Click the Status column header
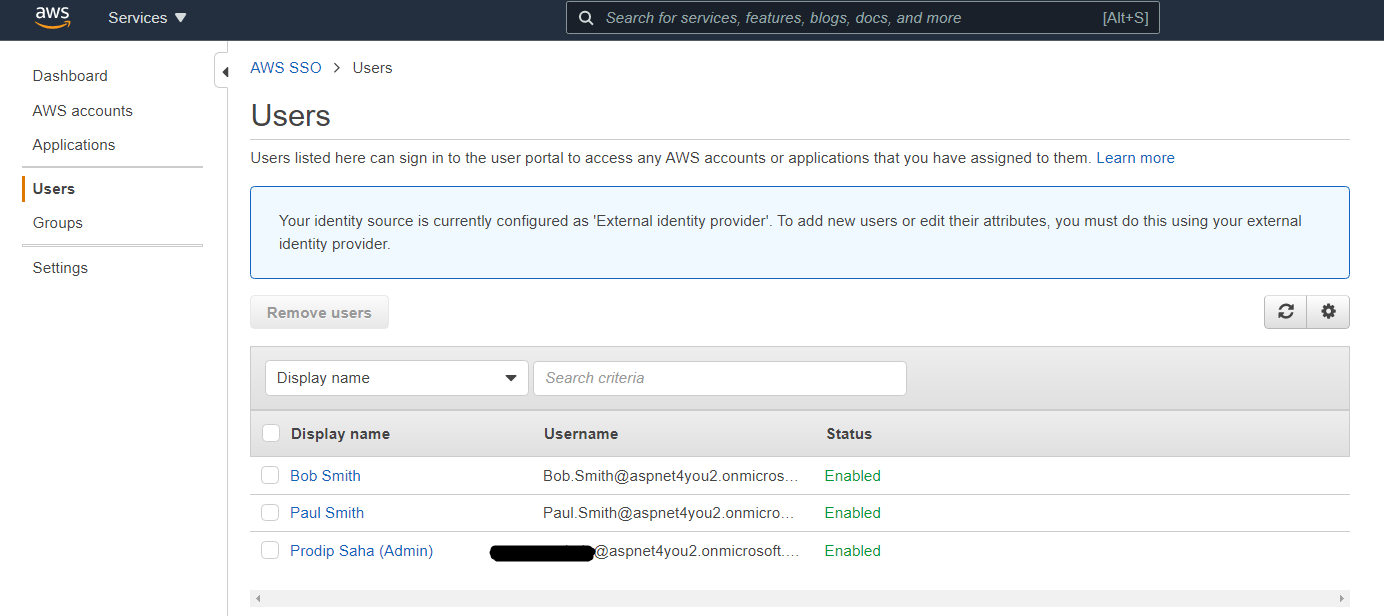The image size is (1384, 616). pos(849,434)
